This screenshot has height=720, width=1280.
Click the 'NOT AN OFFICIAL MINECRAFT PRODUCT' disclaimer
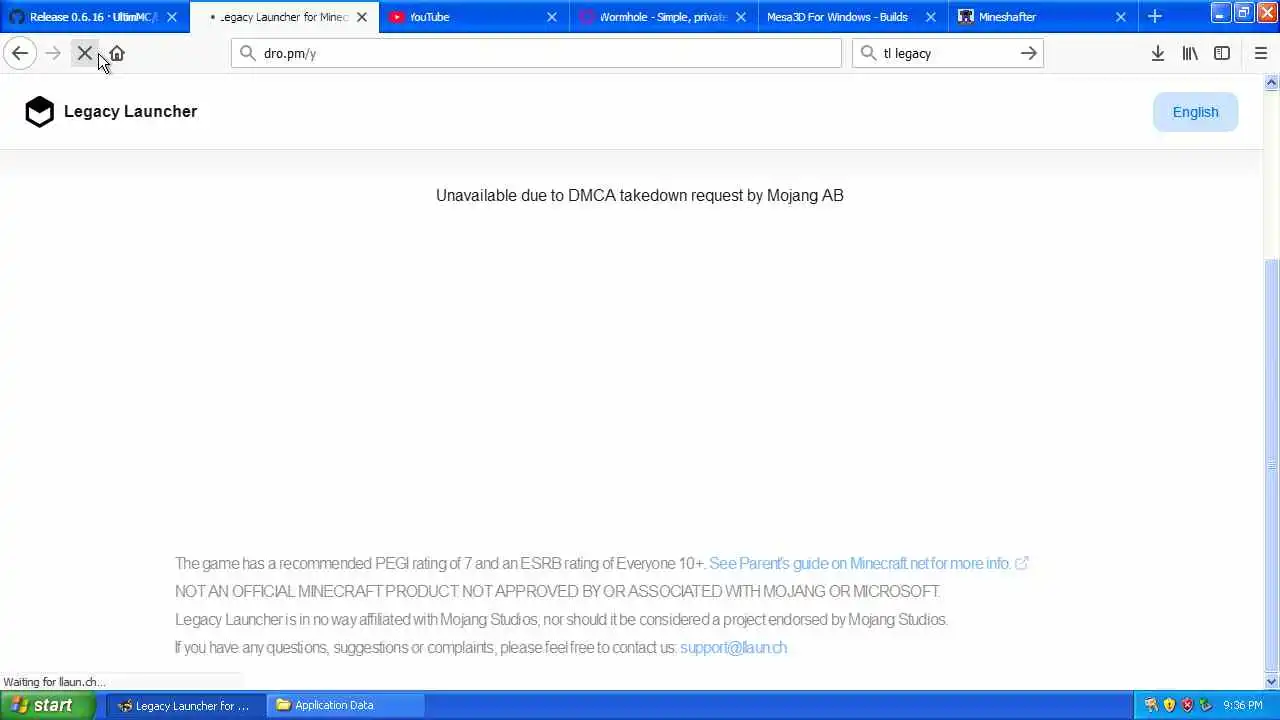(557, 591)
